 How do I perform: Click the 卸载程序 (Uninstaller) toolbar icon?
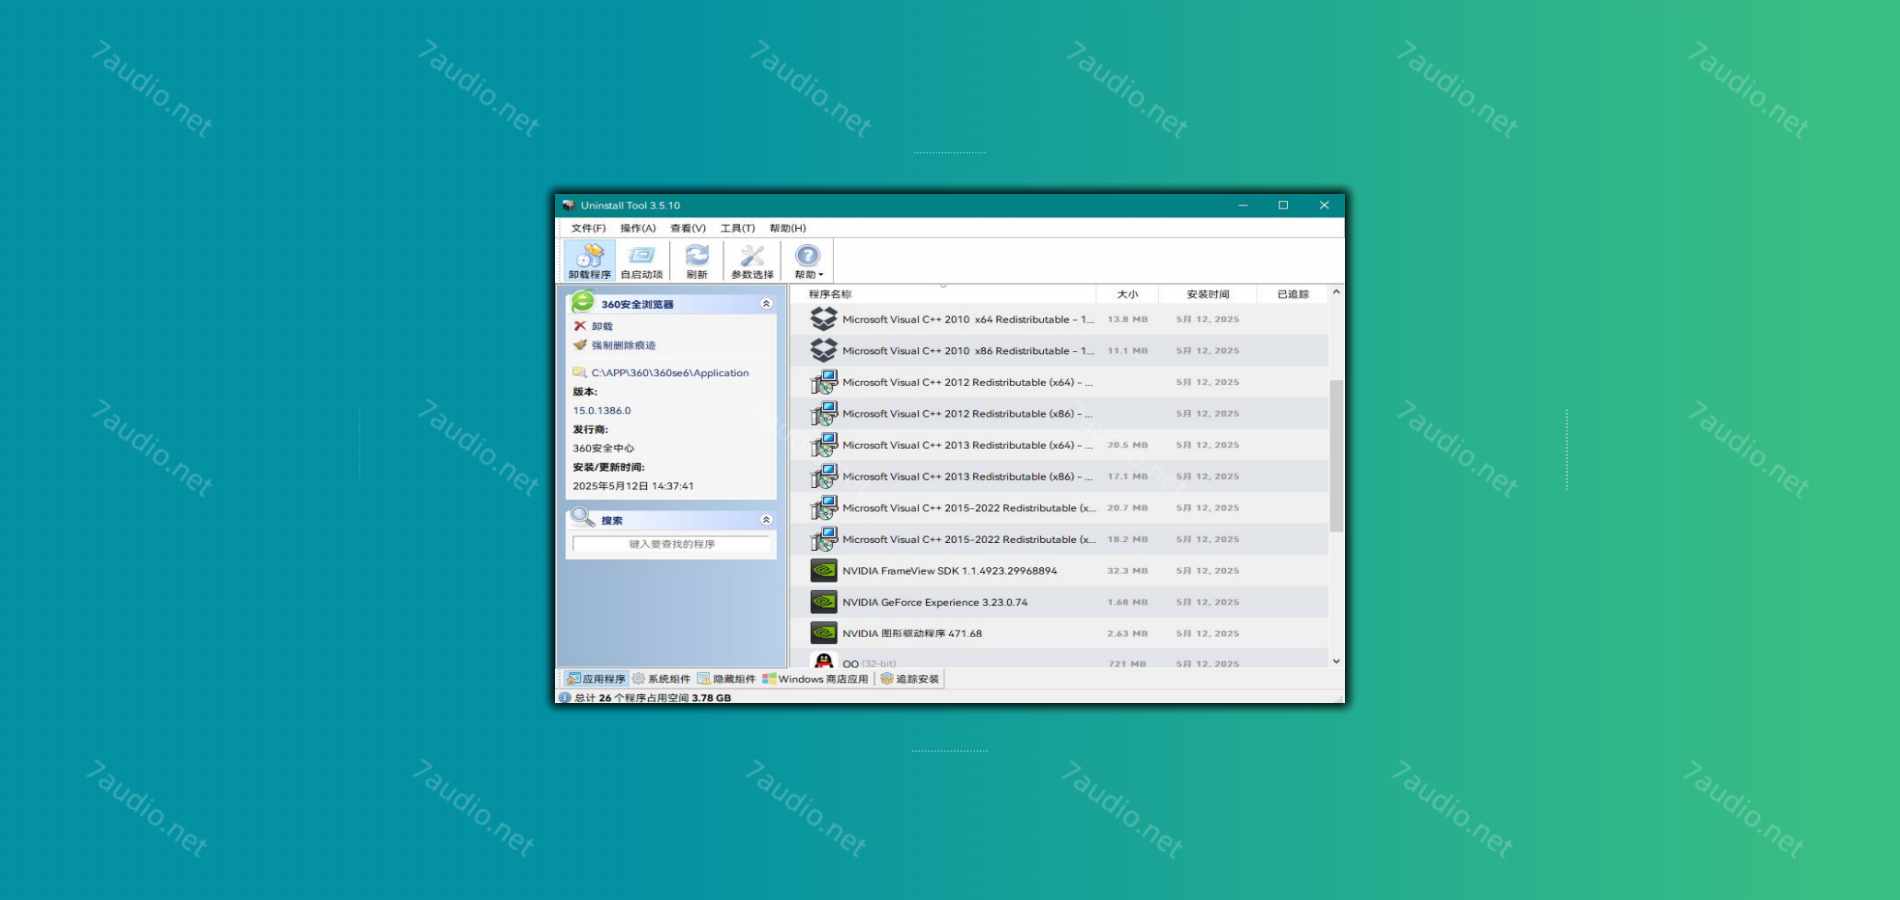click(589, 260)
